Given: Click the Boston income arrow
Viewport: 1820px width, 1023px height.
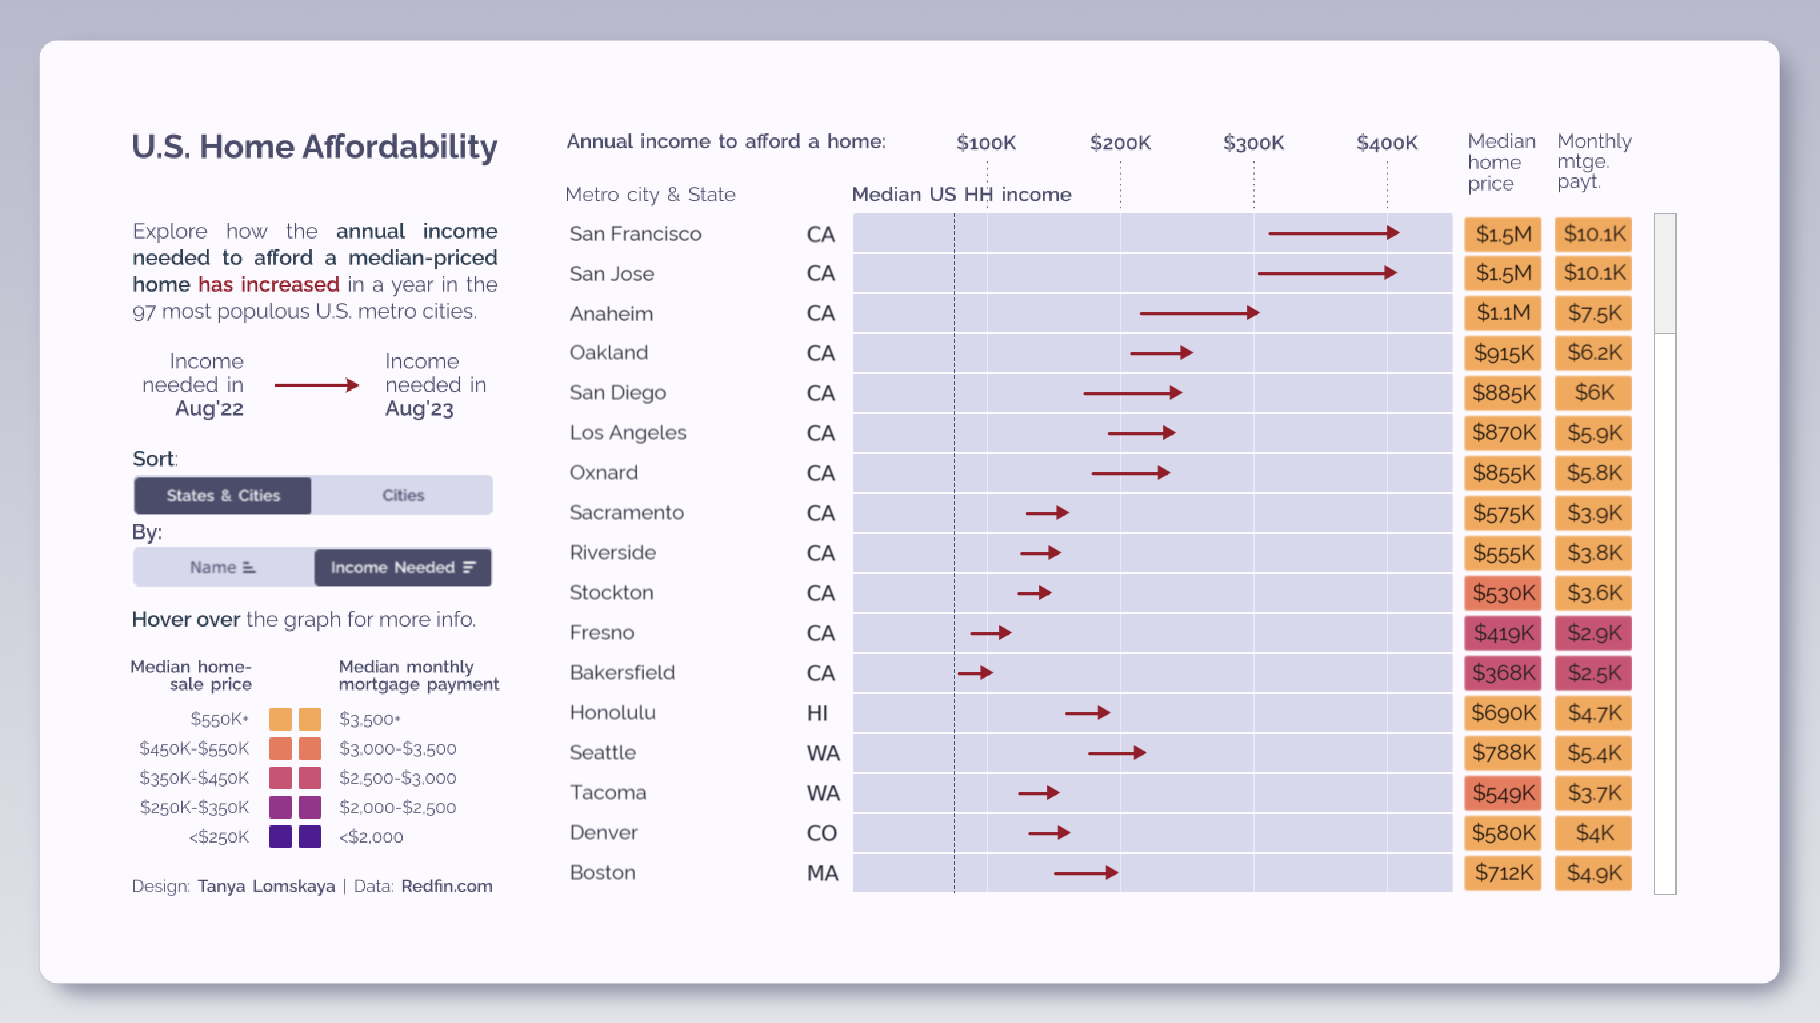Looking at the screenshot, I should pyautogui.click(x=1086, y=873).
